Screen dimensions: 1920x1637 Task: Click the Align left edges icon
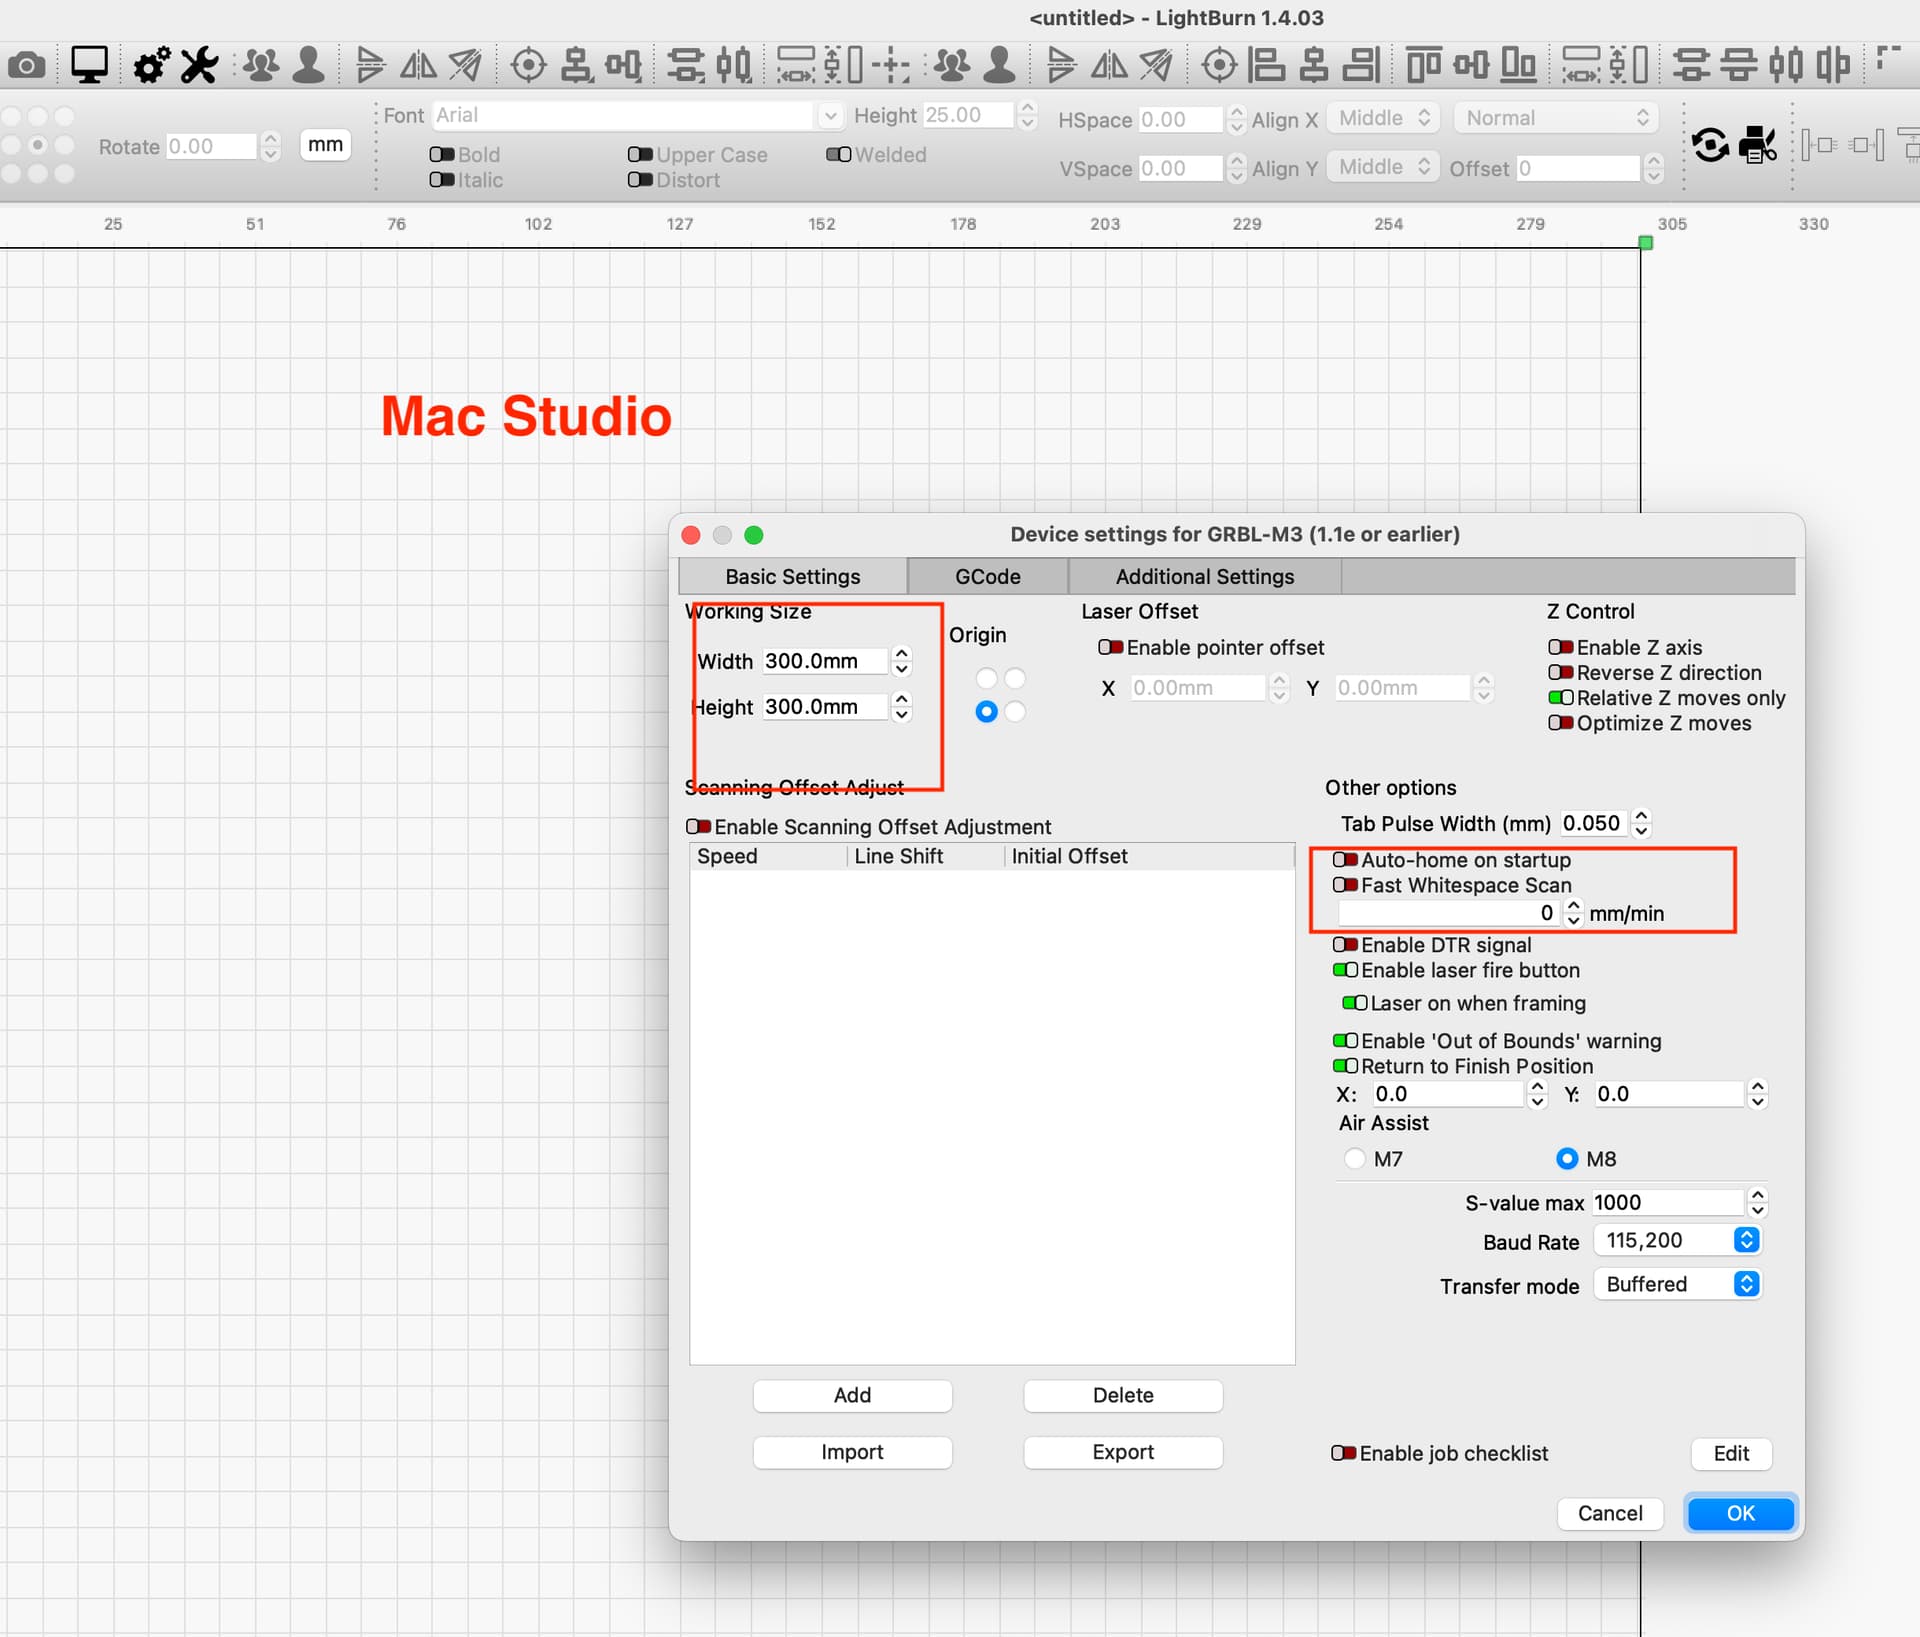pos(1267,66)
